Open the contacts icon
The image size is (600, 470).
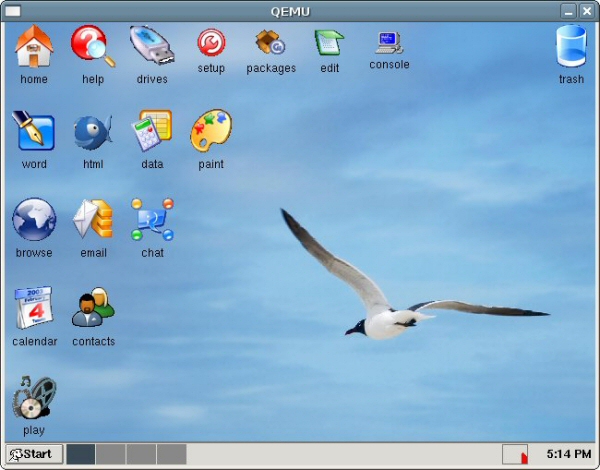92,308
